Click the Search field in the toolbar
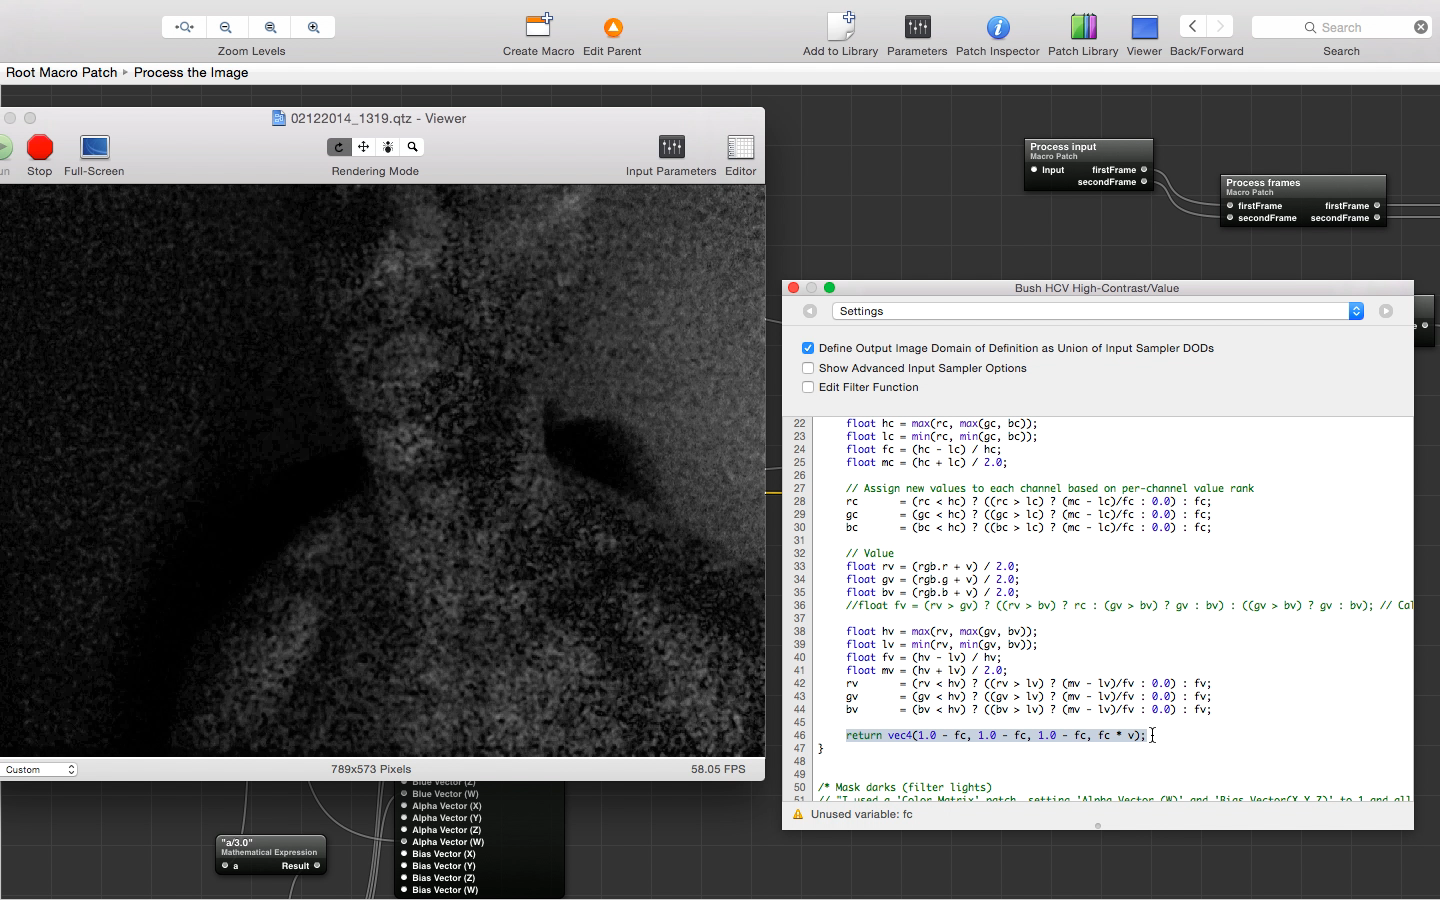This screenshot has width=1440, height=900. [1341, 27]
